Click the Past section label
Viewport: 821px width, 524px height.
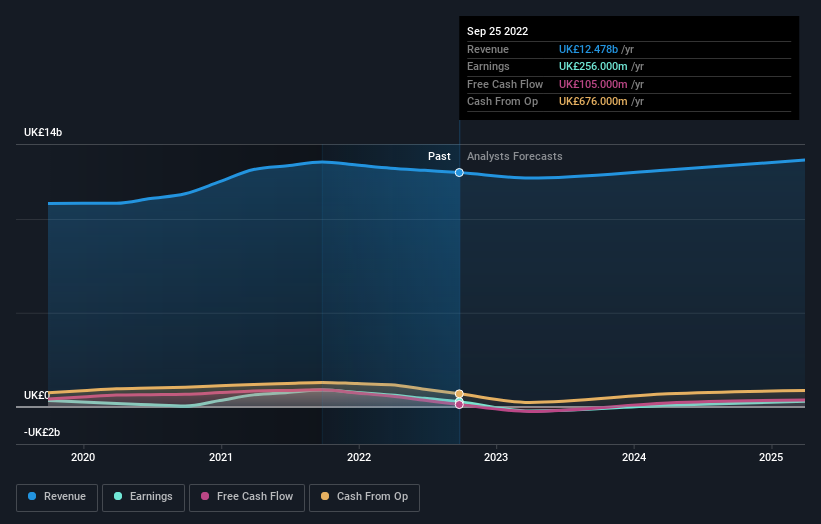click(439, 156)
